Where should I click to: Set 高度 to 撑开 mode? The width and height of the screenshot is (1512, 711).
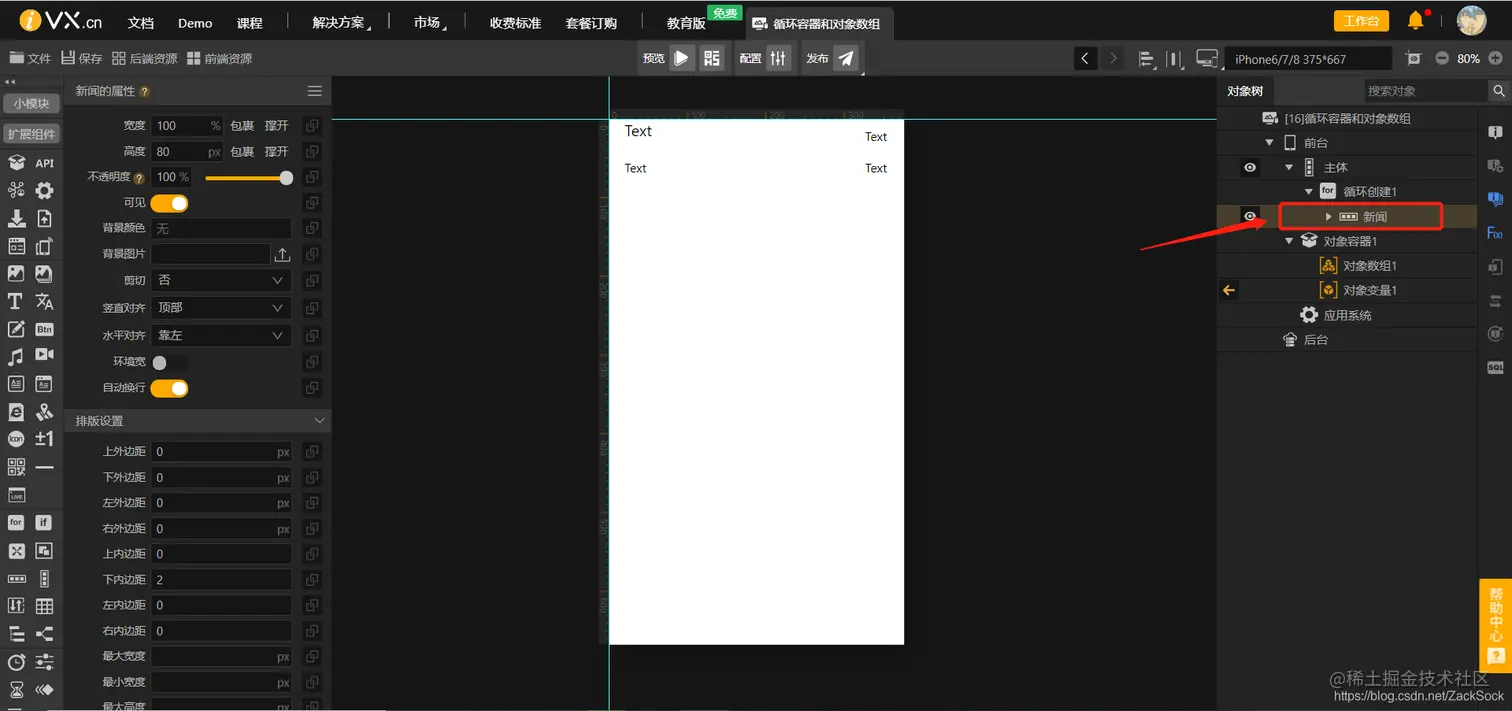point(276,152)
